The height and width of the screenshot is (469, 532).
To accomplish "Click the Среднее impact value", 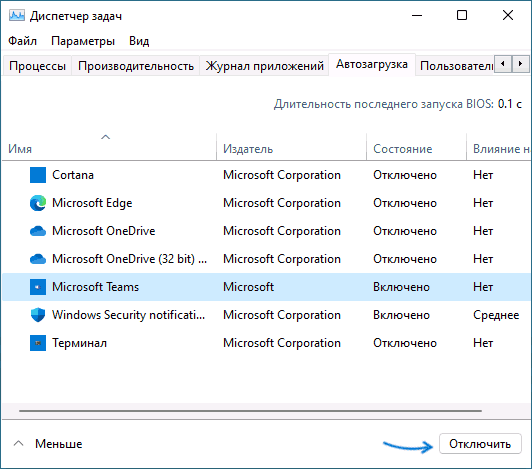I will tap(496, 315).
